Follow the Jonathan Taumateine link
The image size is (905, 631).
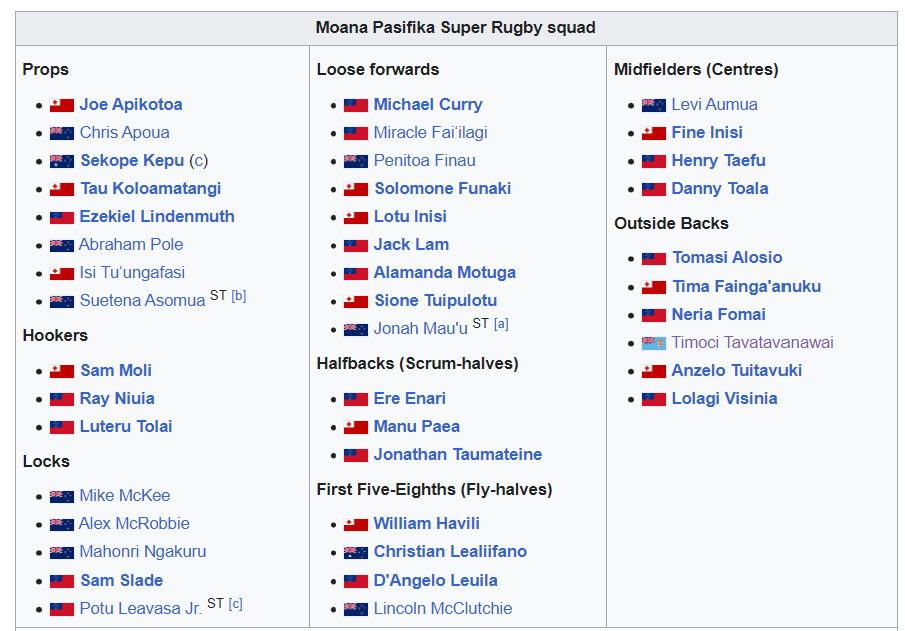pyautogui.click(x=458, y=454)
